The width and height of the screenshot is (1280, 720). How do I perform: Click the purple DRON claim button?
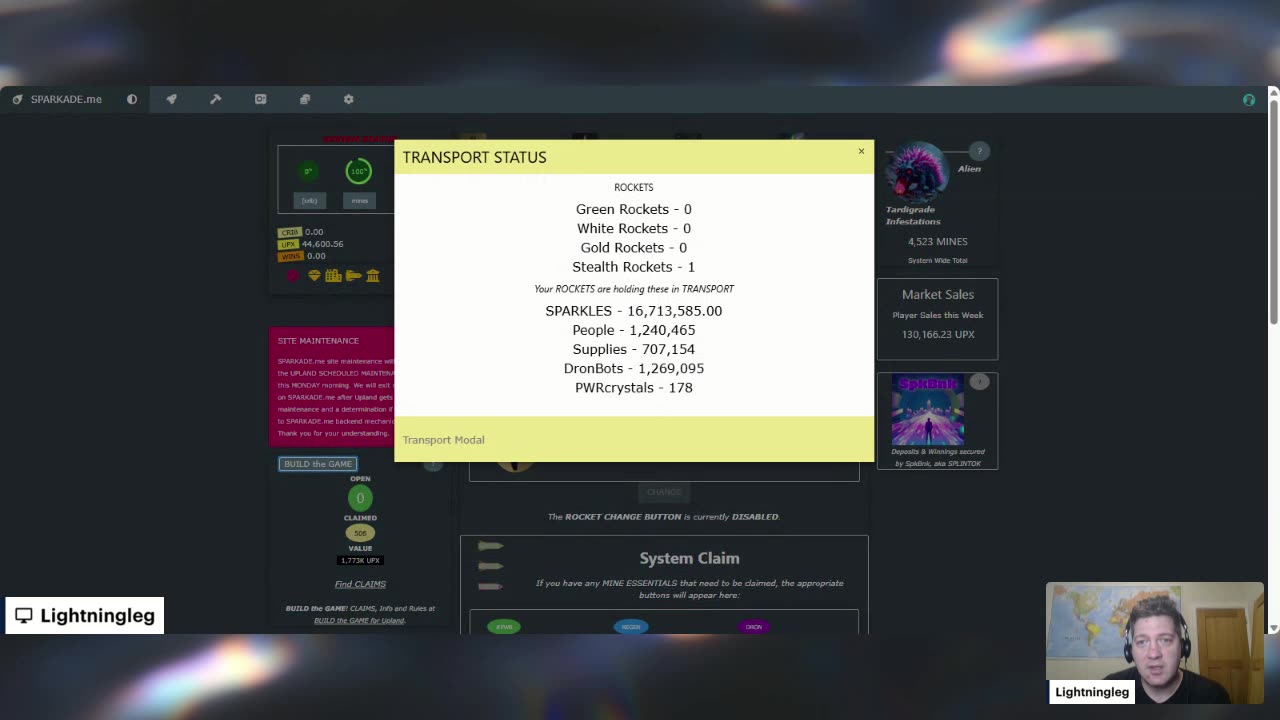pos(754,627)
